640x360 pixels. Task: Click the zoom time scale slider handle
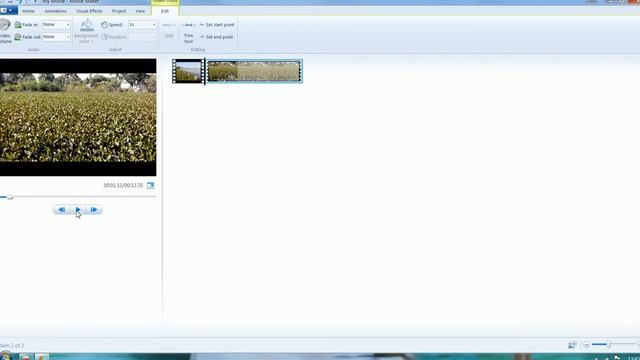tap(608, 345)
